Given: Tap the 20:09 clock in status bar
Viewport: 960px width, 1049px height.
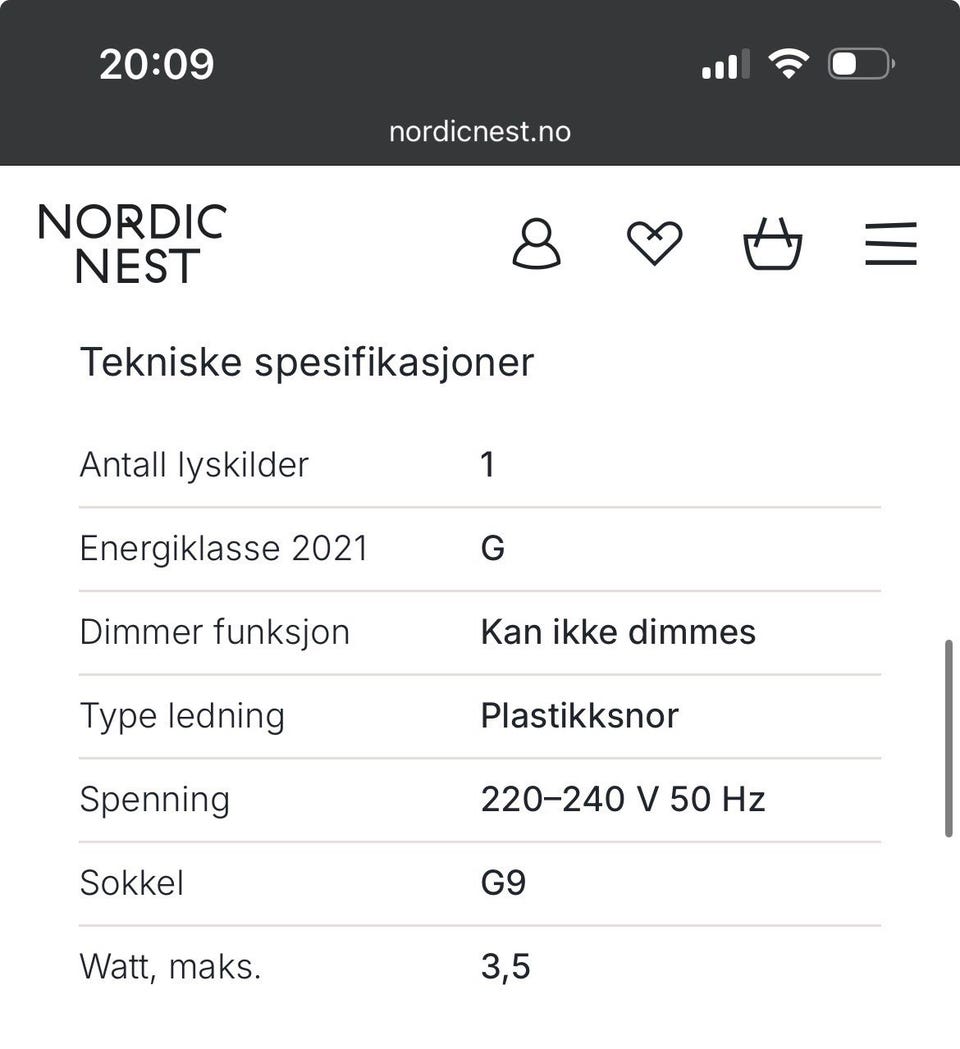Looking at the screenshot, I should pos(157,65).
